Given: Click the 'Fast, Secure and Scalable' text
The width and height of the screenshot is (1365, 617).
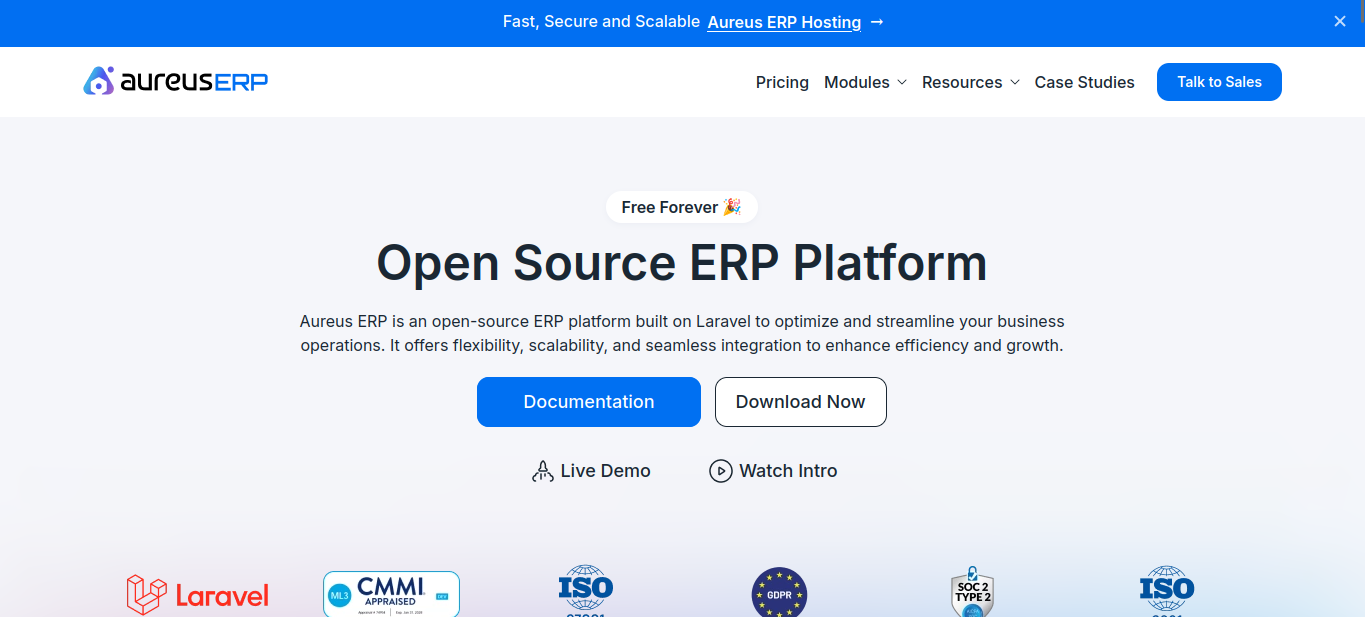Looking at the screenshot, I should pos(601,22).
